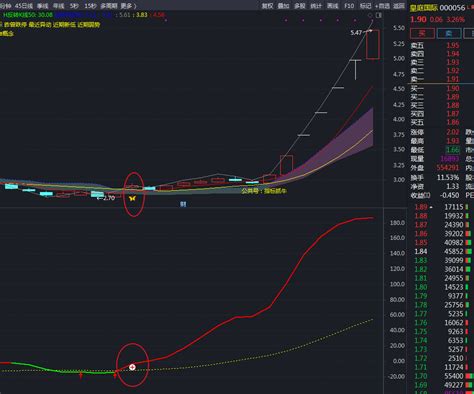Click the latest tall red candlestick
This screenshot has width=474, height=394.
click(x=373, y=44)
